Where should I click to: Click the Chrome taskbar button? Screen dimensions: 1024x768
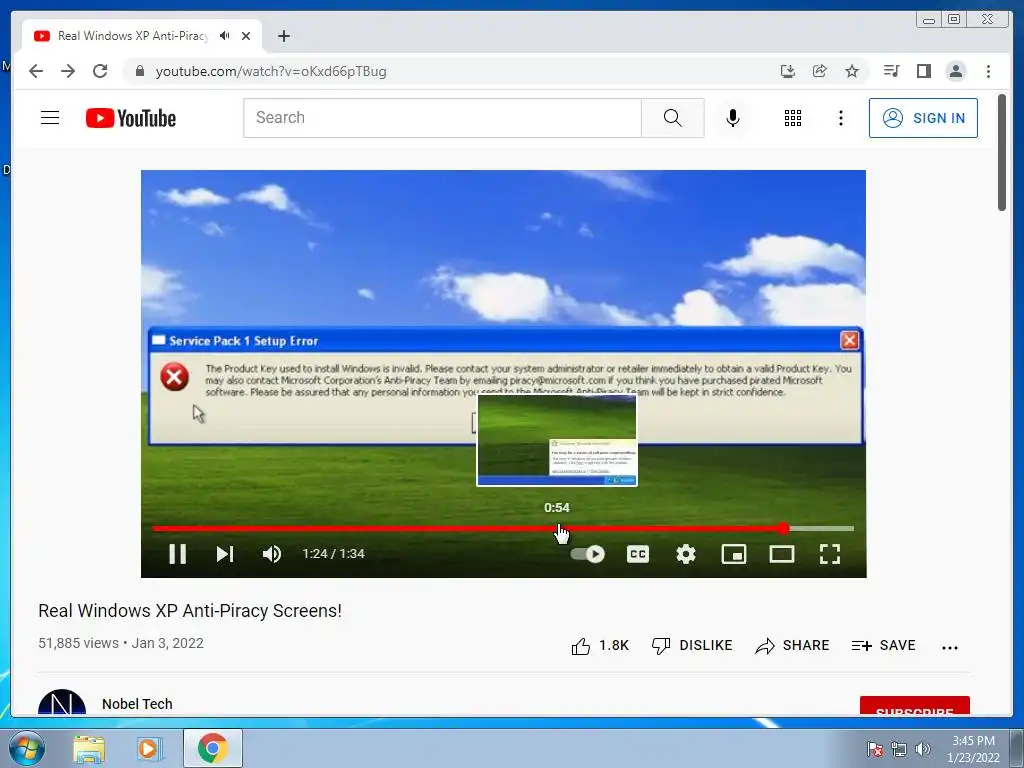tap(212, 748)
